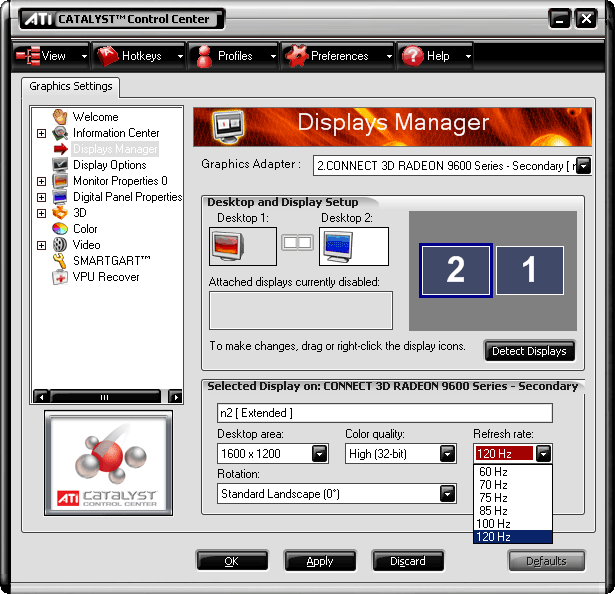Open the Preferences menu dropdown arrow
Screen dimensions: 615x594
[389, 56]
